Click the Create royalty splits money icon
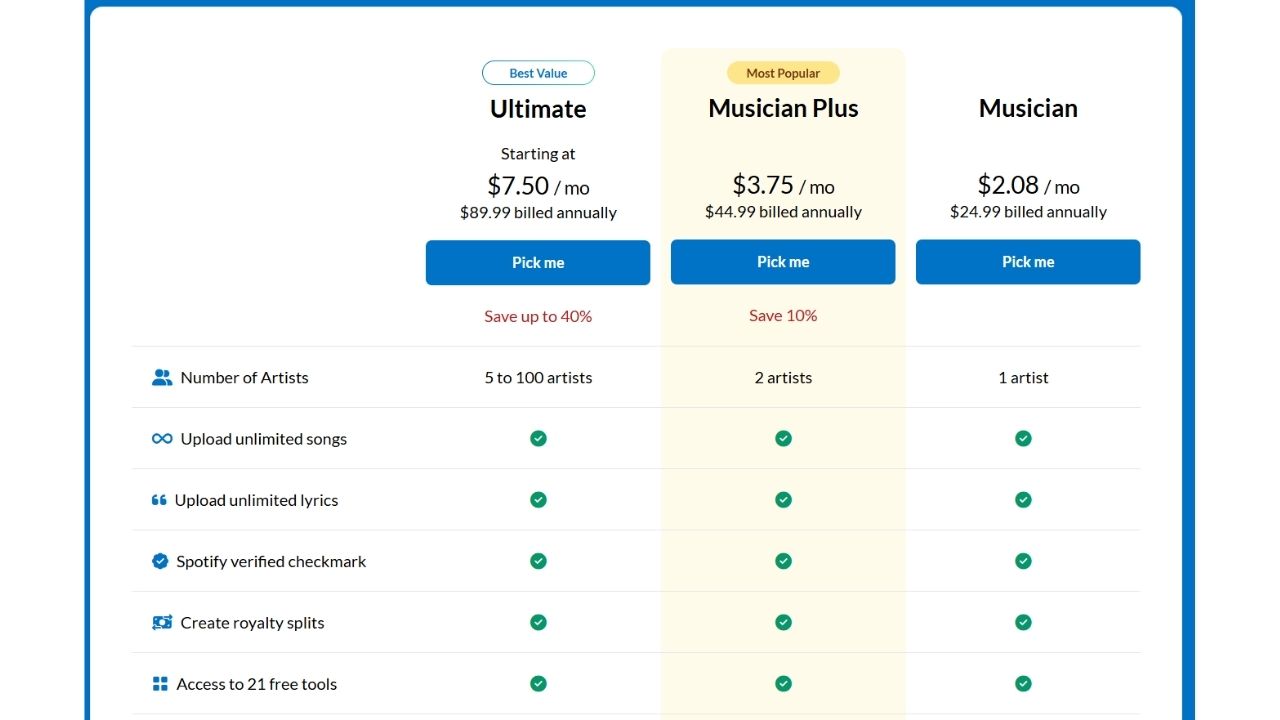1280x720 pixels. (x=161, y=622)
